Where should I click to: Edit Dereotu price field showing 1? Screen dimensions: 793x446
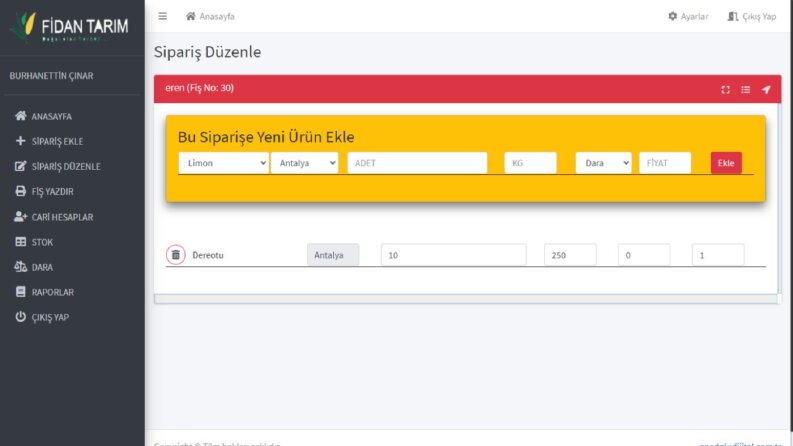718,255
